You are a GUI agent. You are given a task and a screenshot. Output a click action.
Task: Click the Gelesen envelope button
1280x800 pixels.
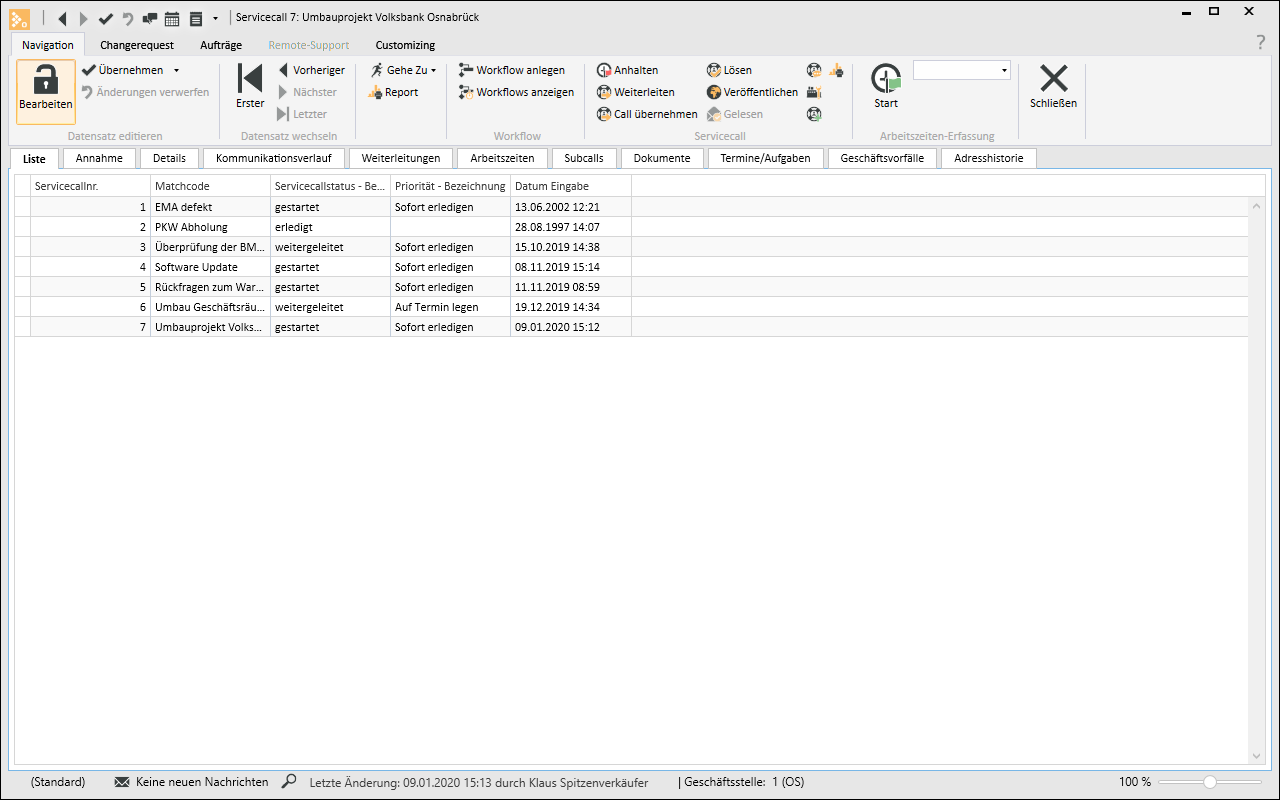tap(735, 114)
